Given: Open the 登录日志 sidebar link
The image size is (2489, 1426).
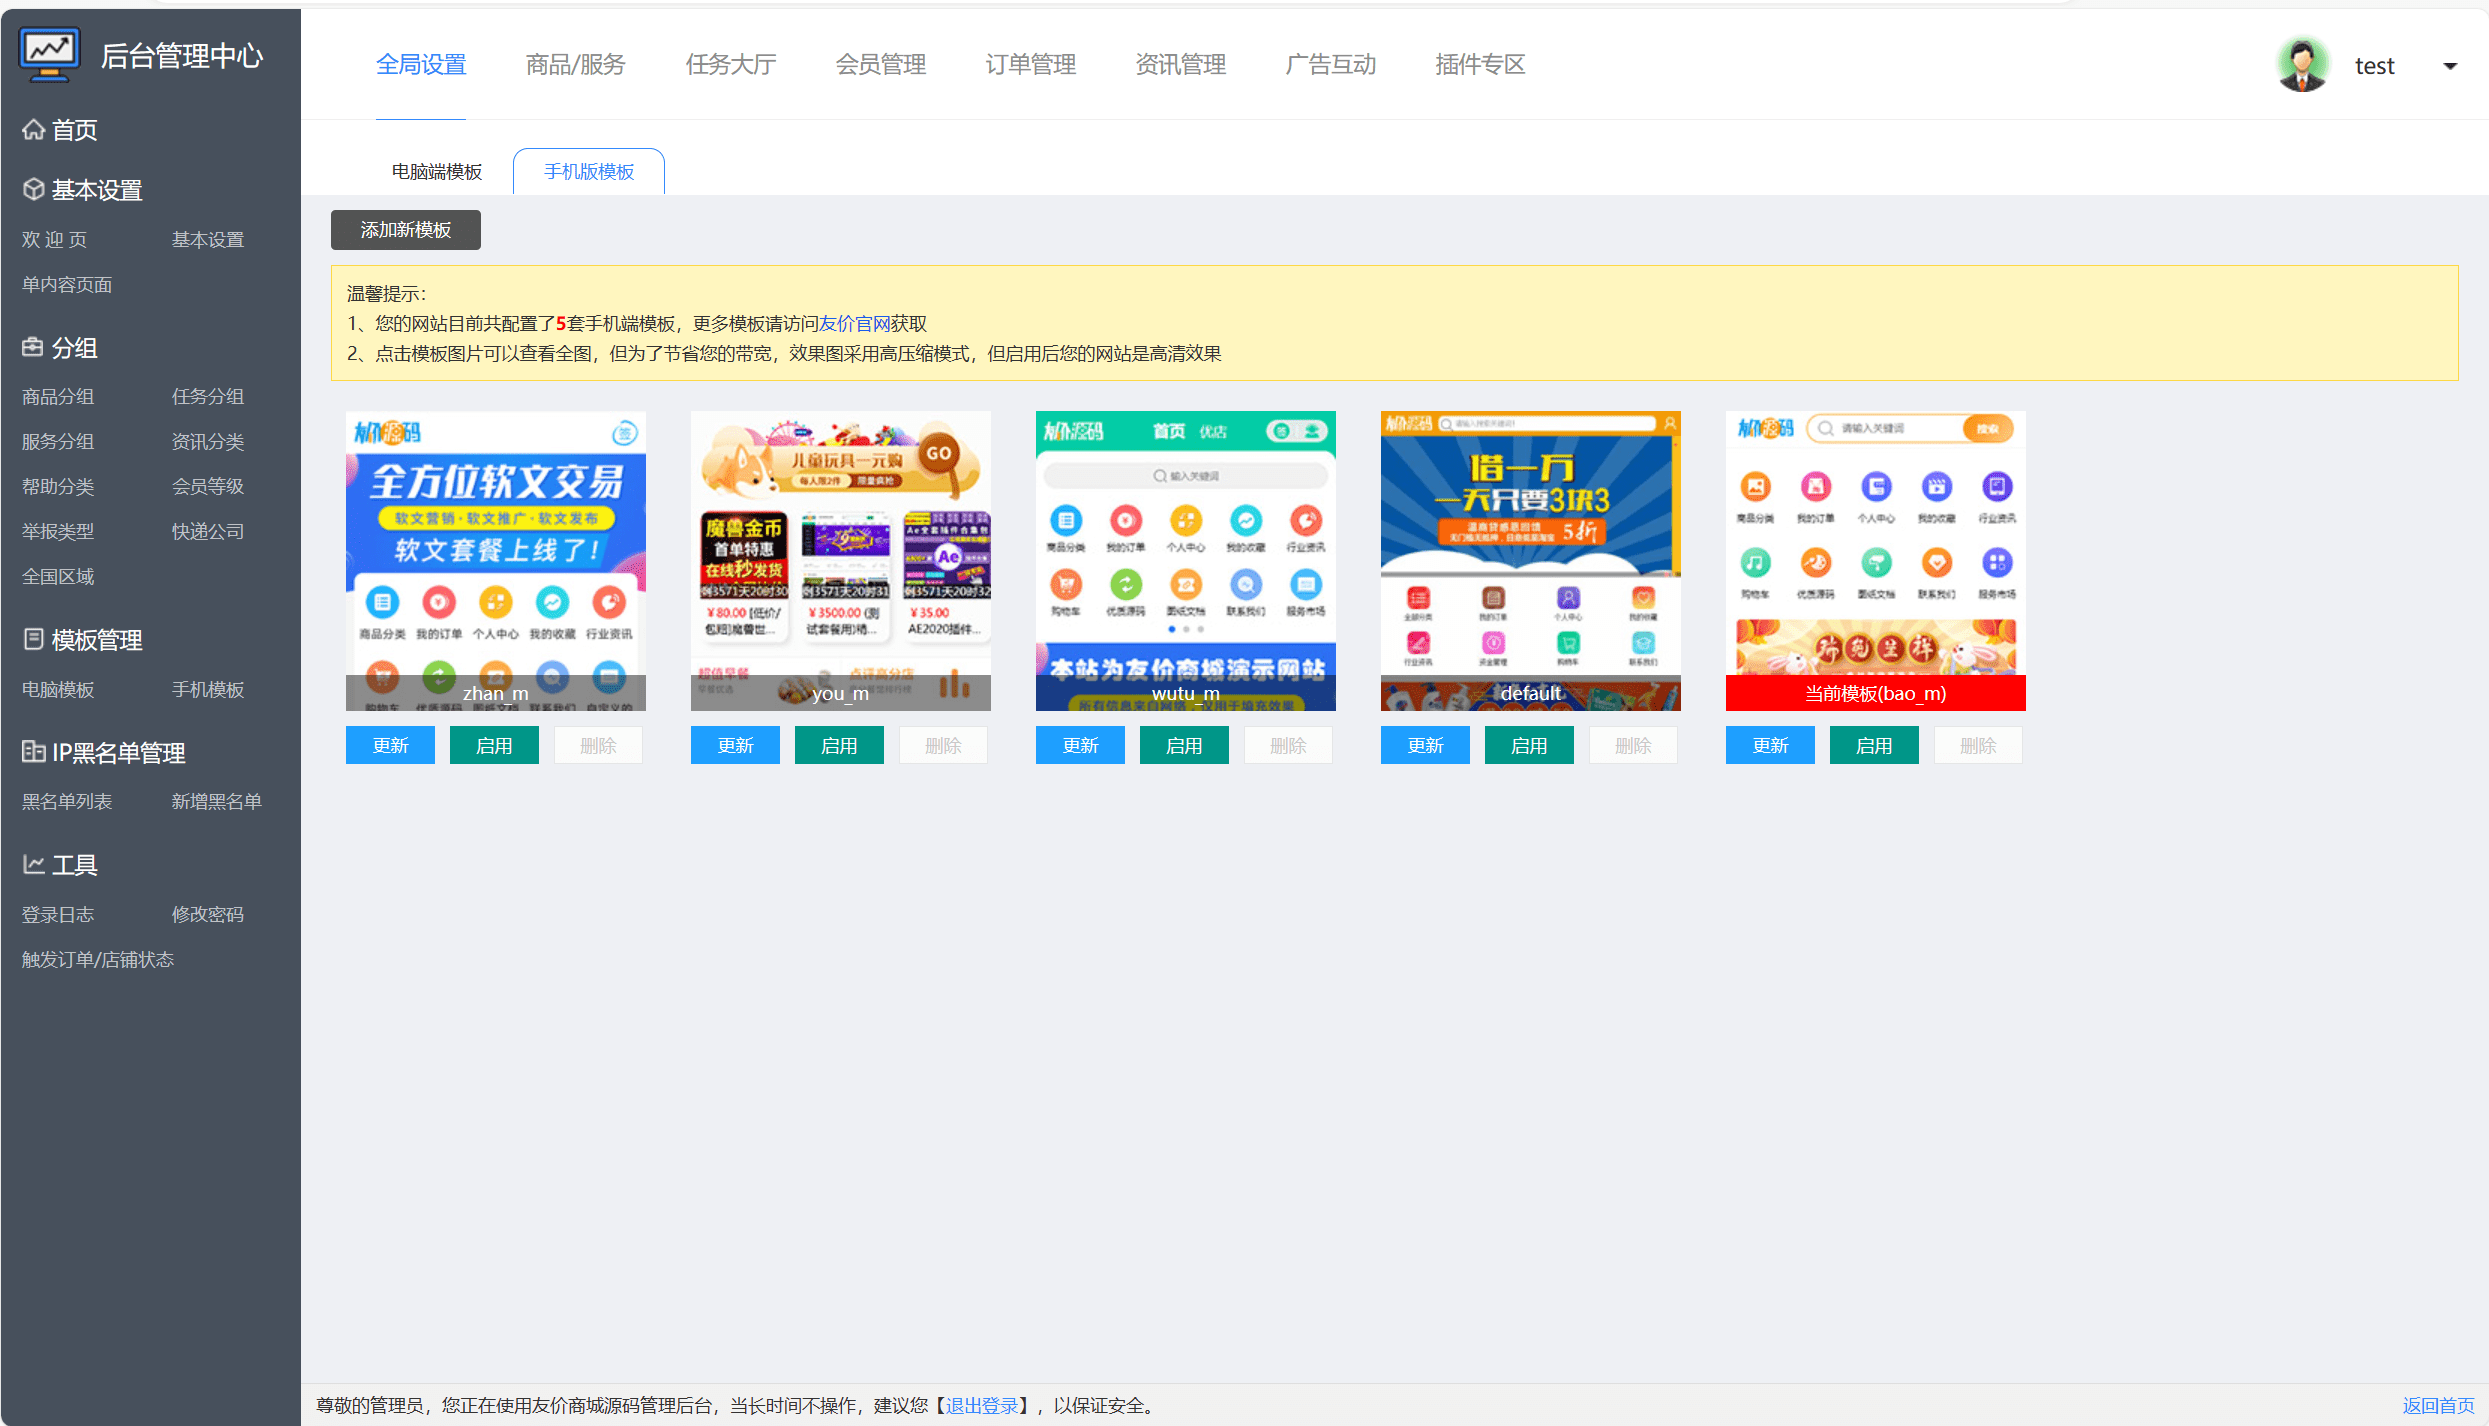Looking at the screenshot, I should 58,915.
